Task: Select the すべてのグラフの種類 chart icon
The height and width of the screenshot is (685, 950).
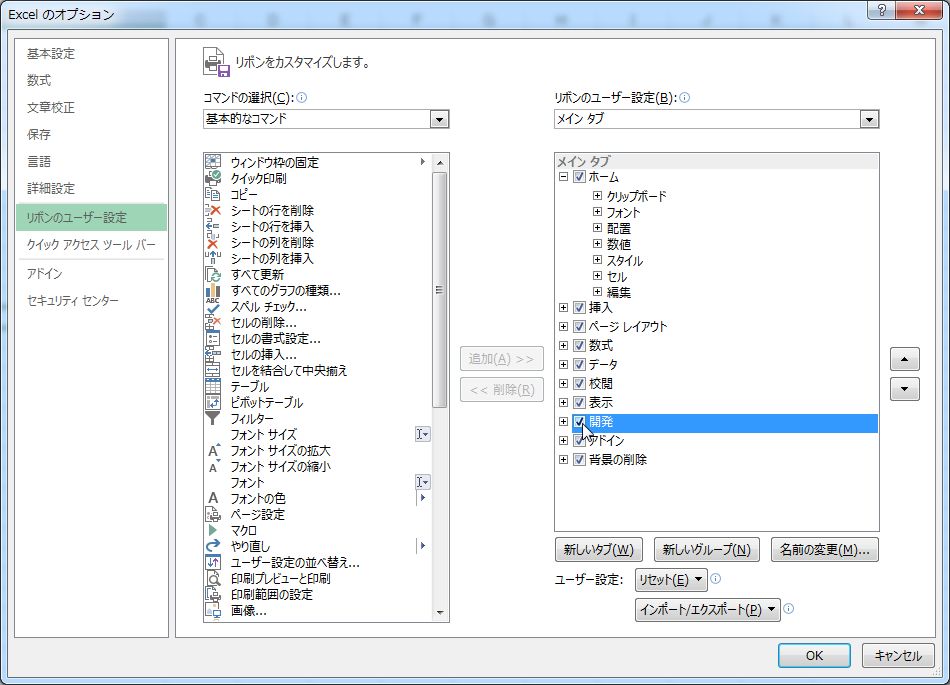Action: [x=213, y=290]
